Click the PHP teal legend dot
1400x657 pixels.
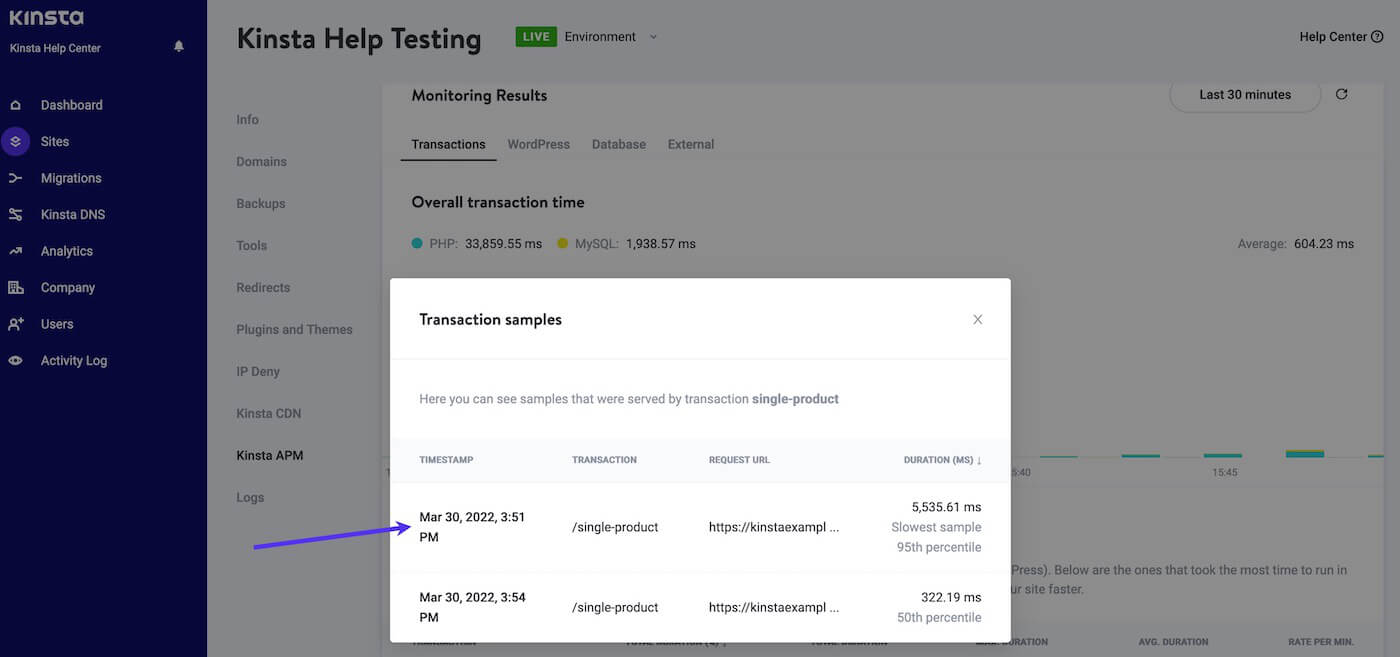click(x=417, y=243)
